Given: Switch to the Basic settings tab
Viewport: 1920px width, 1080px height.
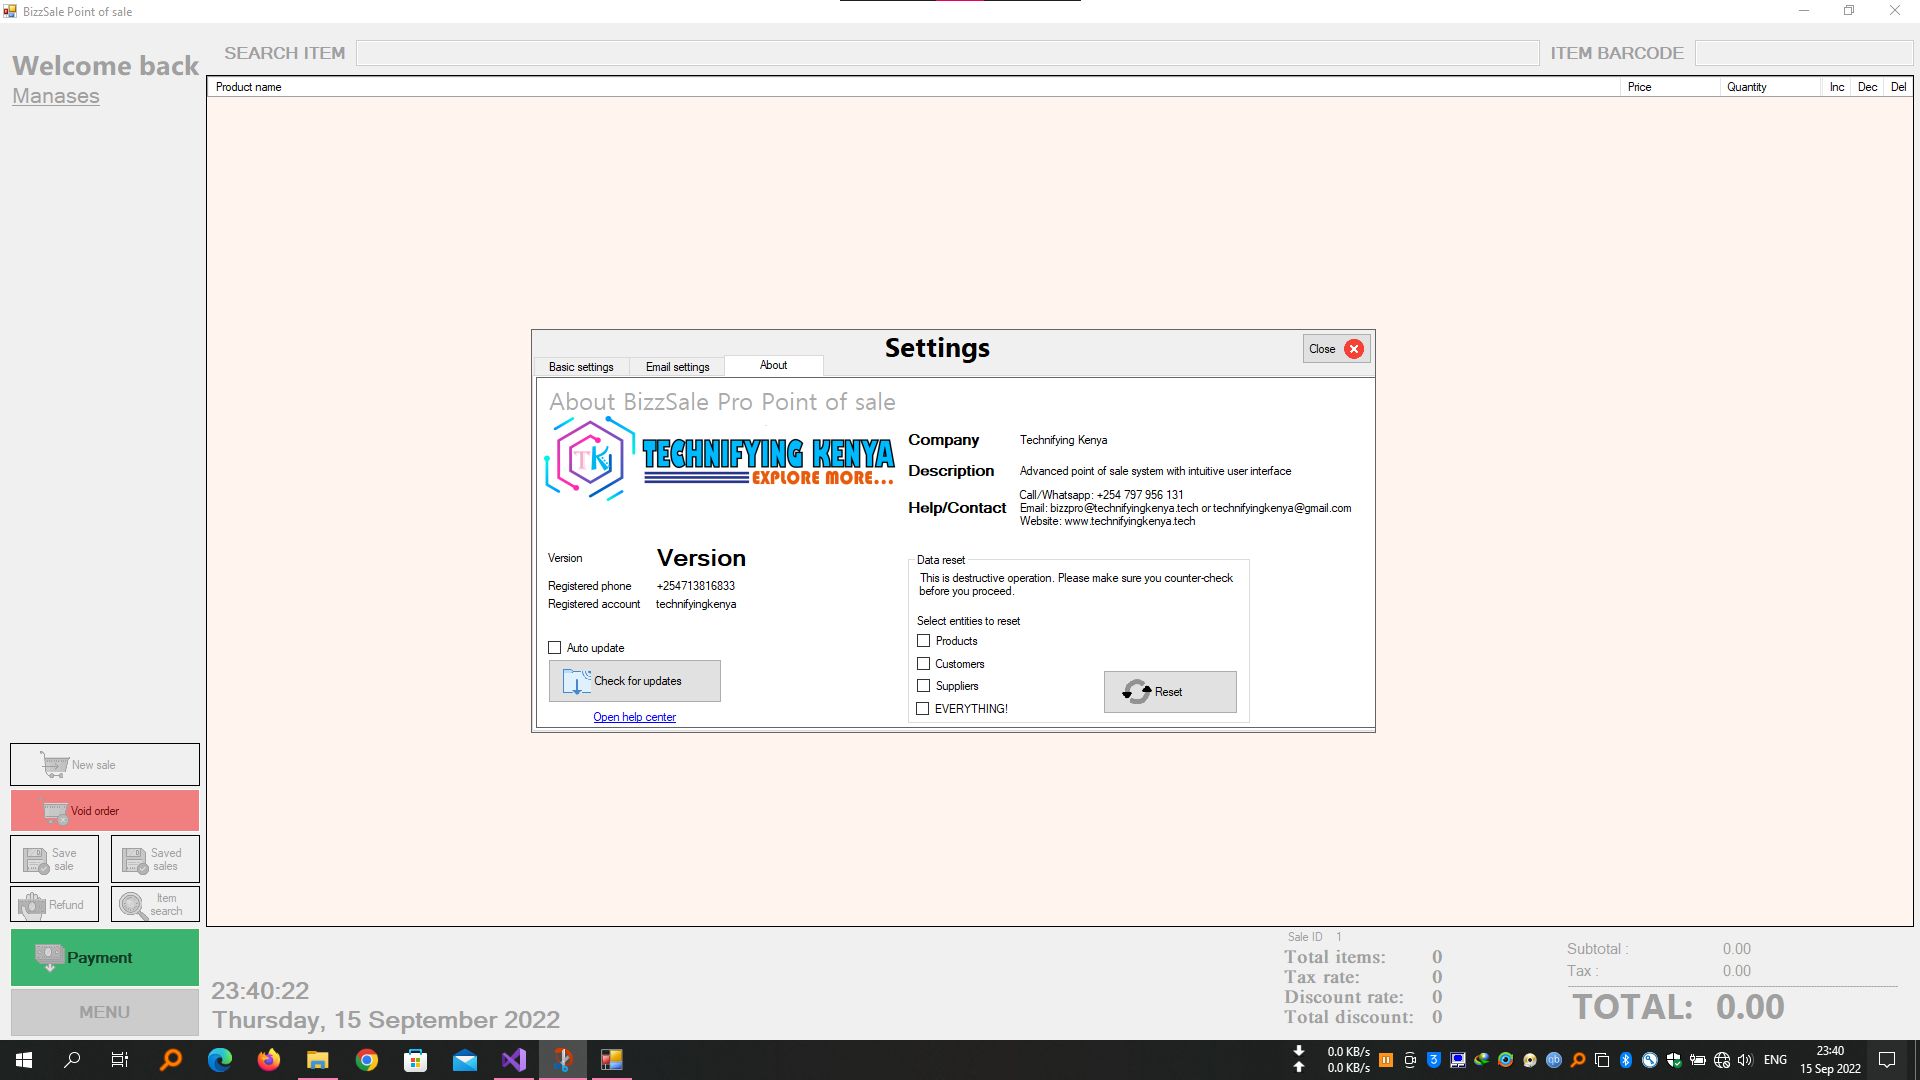Looking at the screenshot, I should click(x=581, y=367).
